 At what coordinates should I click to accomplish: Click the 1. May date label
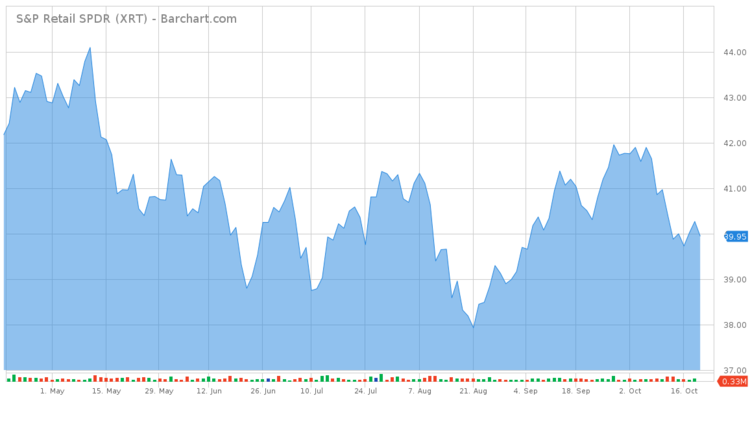pos(52,391)
